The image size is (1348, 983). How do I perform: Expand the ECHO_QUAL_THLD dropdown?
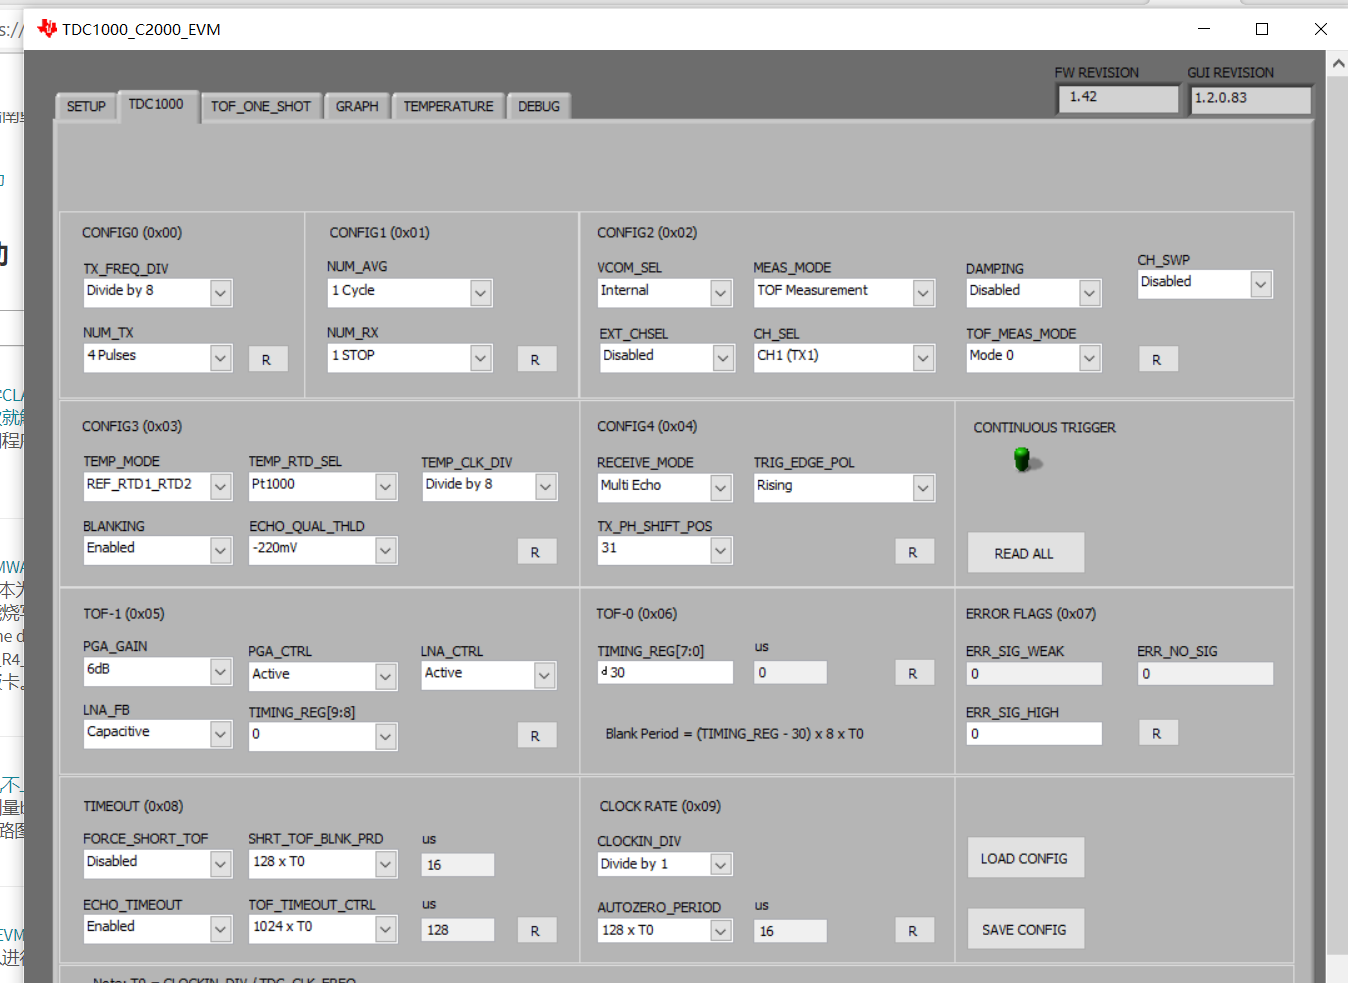tap(386, 550)
